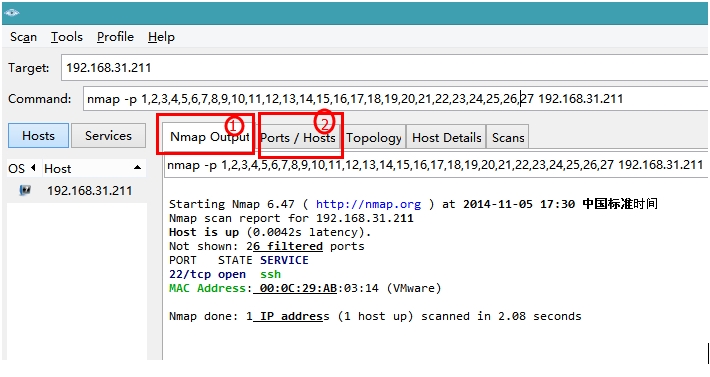The width and height of the screenshot is (710, 377).
Task: Open the Help menu
Action: click(161, 37)
